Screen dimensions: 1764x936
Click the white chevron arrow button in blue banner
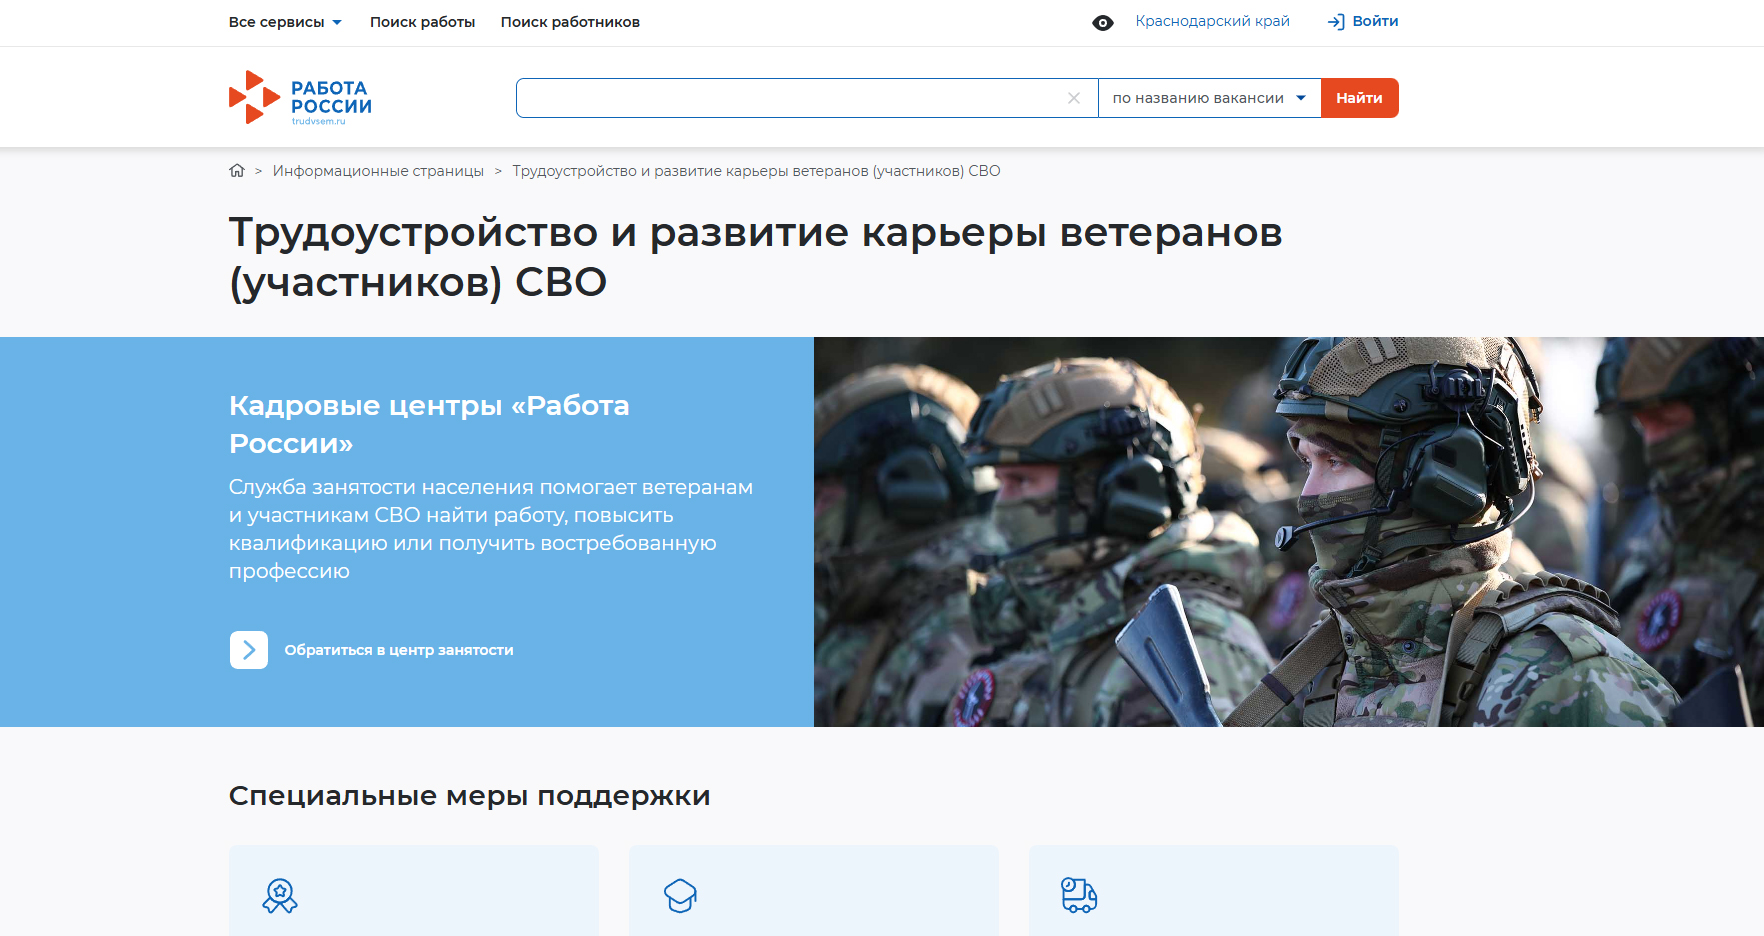[249, 650]
